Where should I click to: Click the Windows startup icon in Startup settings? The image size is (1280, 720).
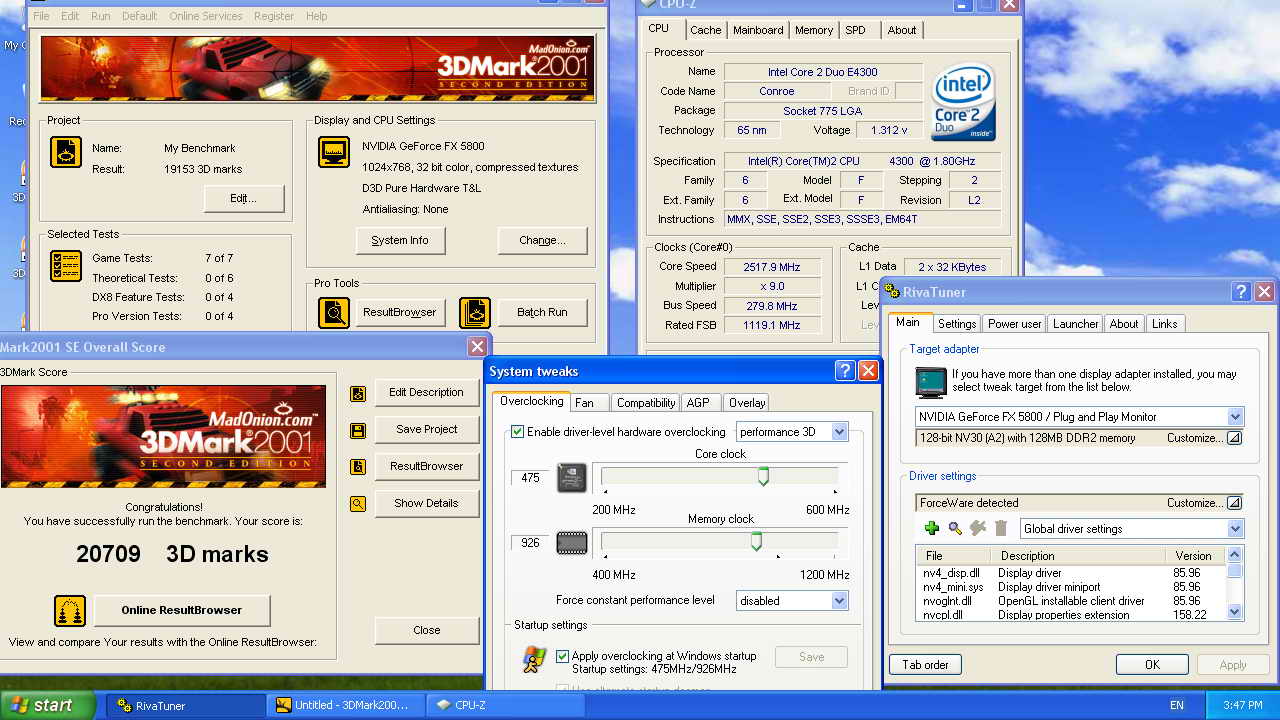click(x=535, y=660)
